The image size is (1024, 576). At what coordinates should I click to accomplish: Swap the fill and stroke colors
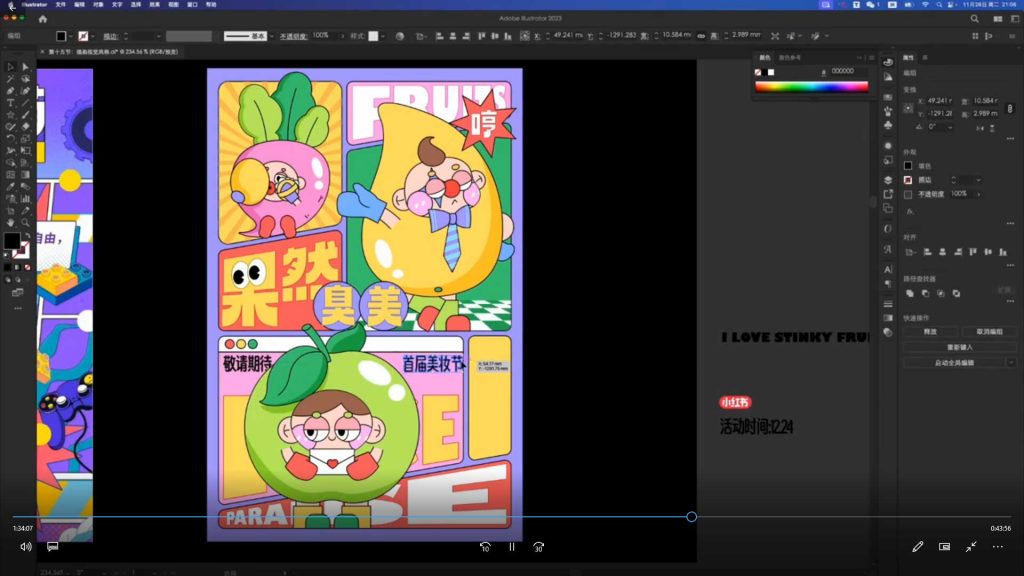pos(27,234)
